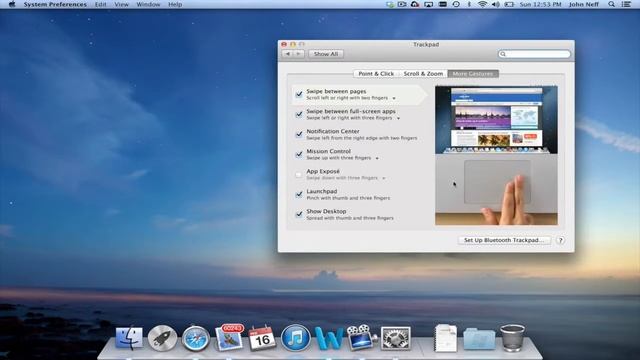This screenshot has width=640, height=360.
Task: Go forward with the right arrow button
Action: [x=299, y=54]
